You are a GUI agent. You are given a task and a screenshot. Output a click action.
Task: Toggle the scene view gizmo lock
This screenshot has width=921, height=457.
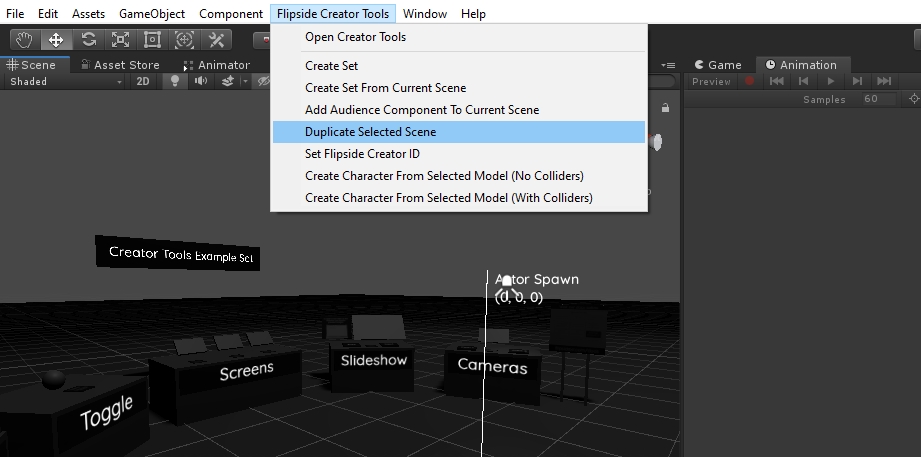[665, 108]
